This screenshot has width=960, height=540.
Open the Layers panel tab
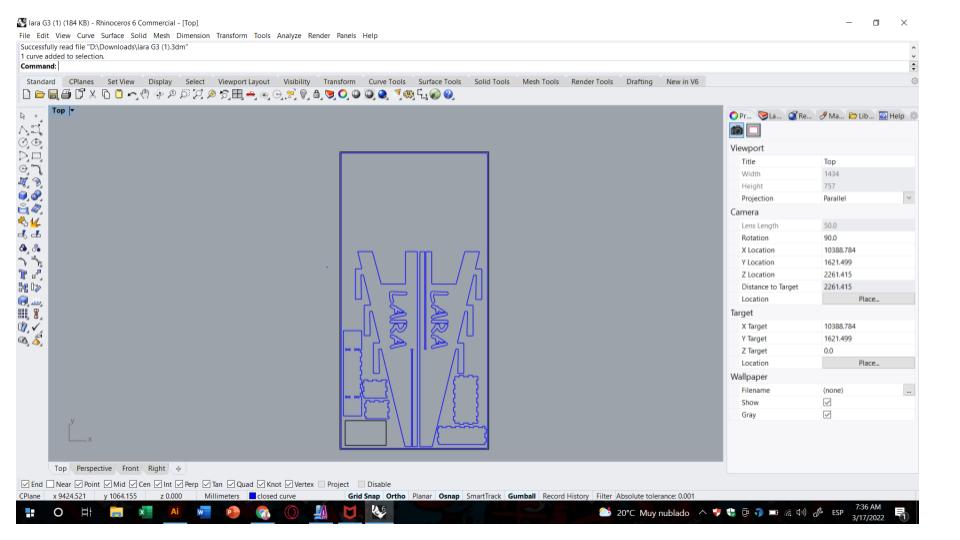pos(769,116)
